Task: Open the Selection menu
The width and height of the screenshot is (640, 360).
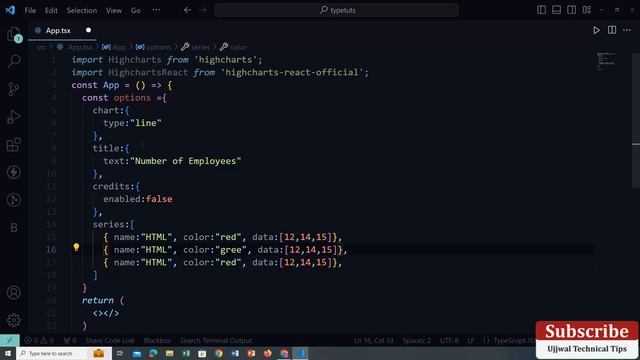Action: 82,10
